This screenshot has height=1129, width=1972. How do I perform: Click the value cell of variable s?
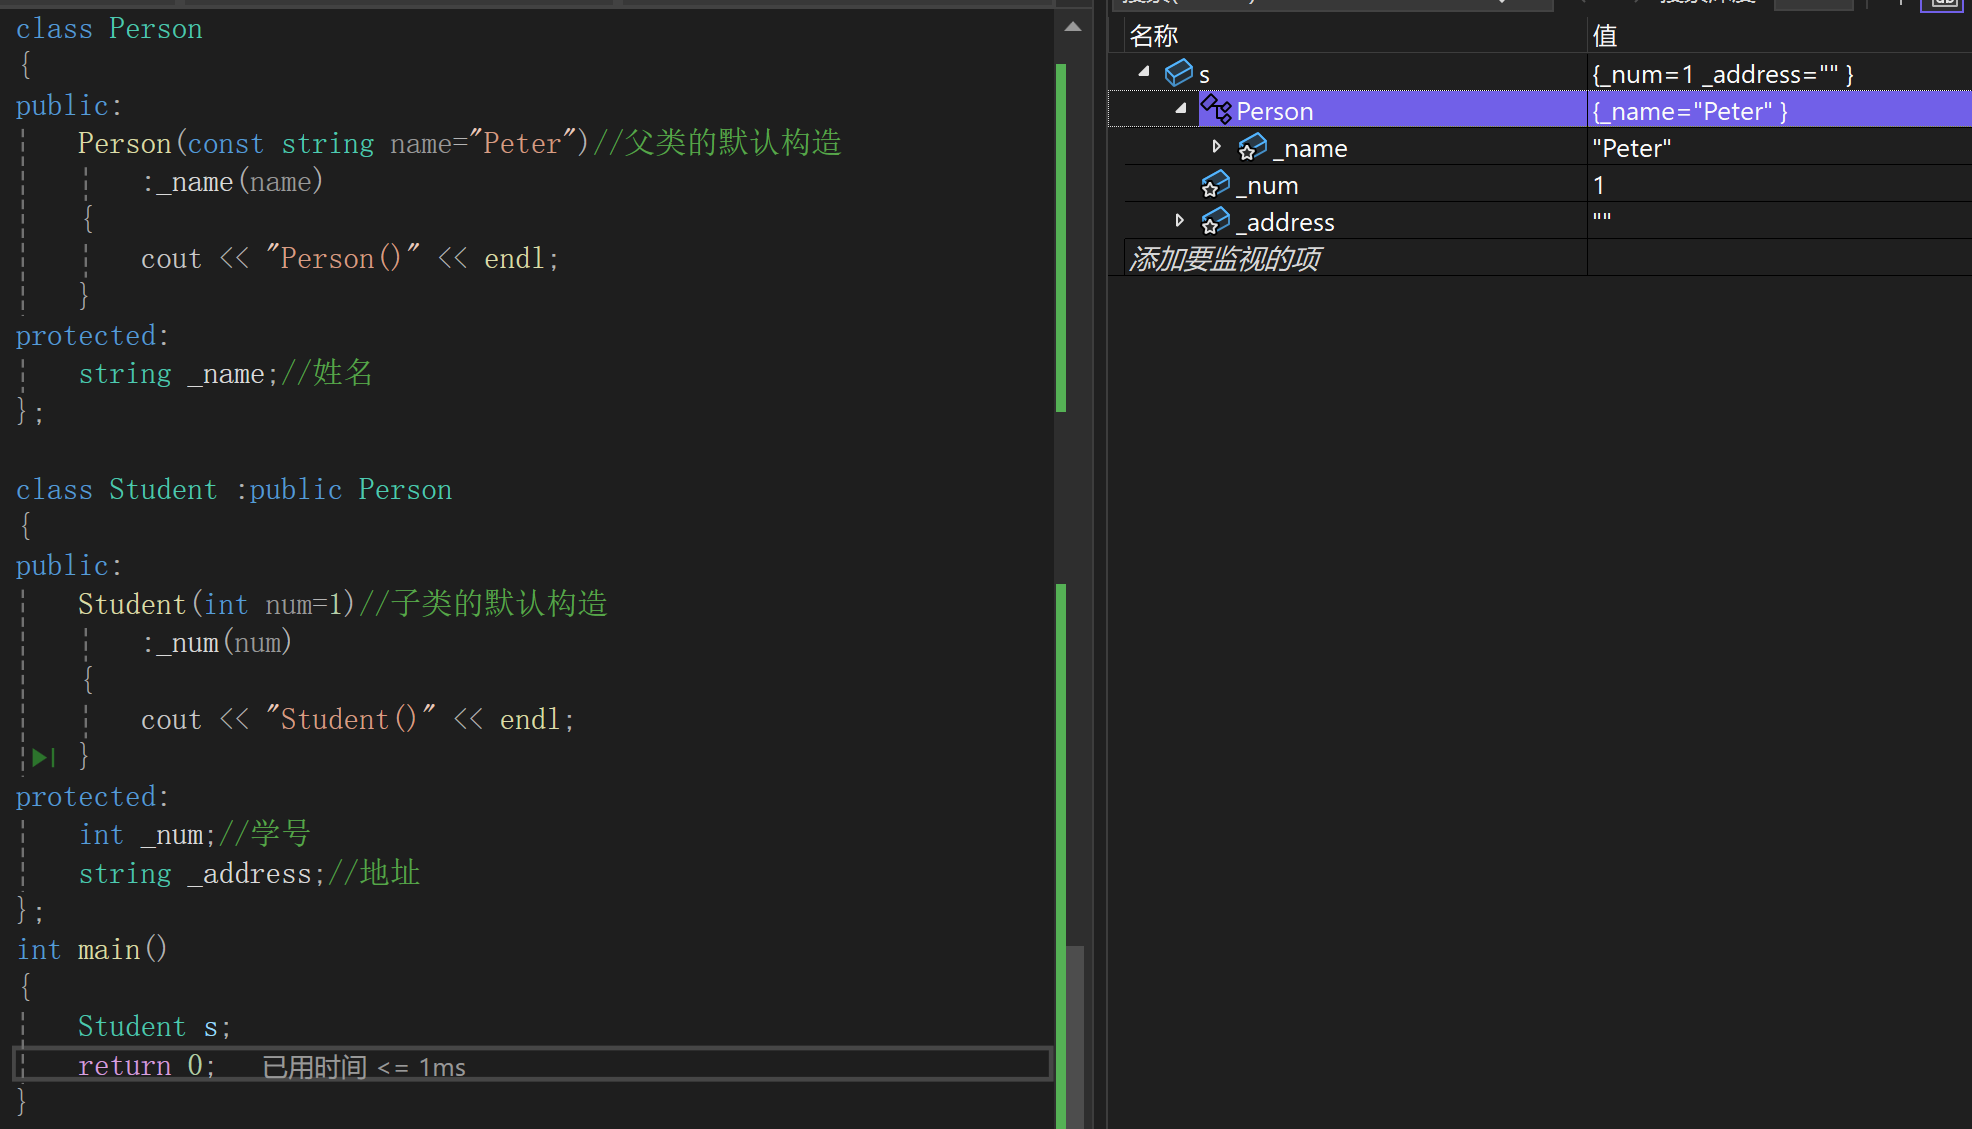point(1722,74)
